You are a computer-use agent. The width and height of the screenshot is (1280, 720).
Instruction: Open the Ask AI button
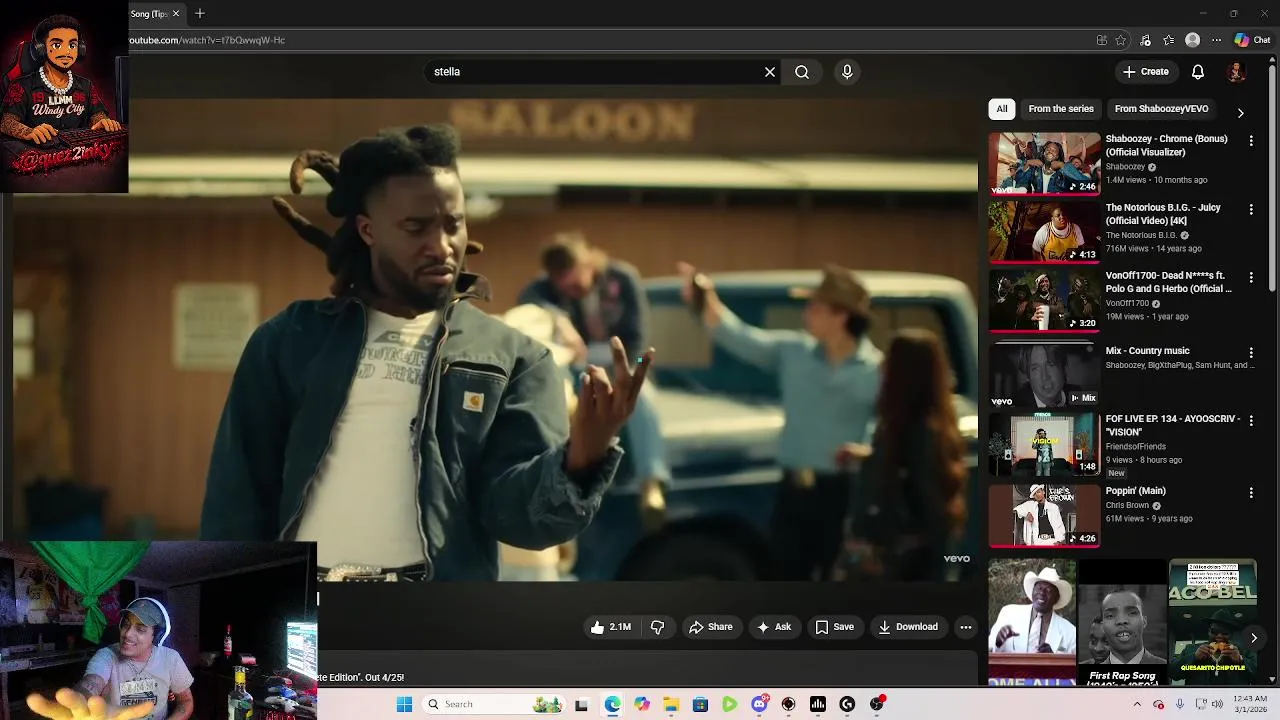tap(774, 627)
